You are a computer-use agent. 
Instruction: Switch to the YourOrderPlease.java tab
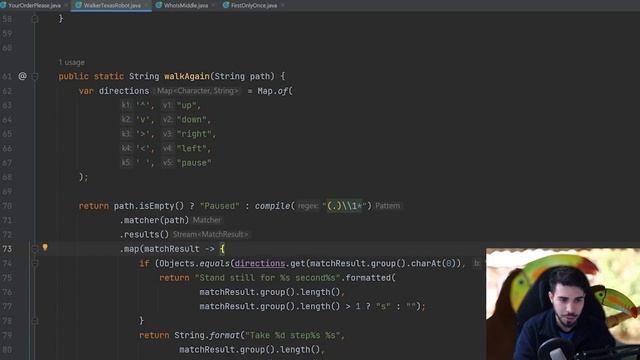(x=34, y=5)
